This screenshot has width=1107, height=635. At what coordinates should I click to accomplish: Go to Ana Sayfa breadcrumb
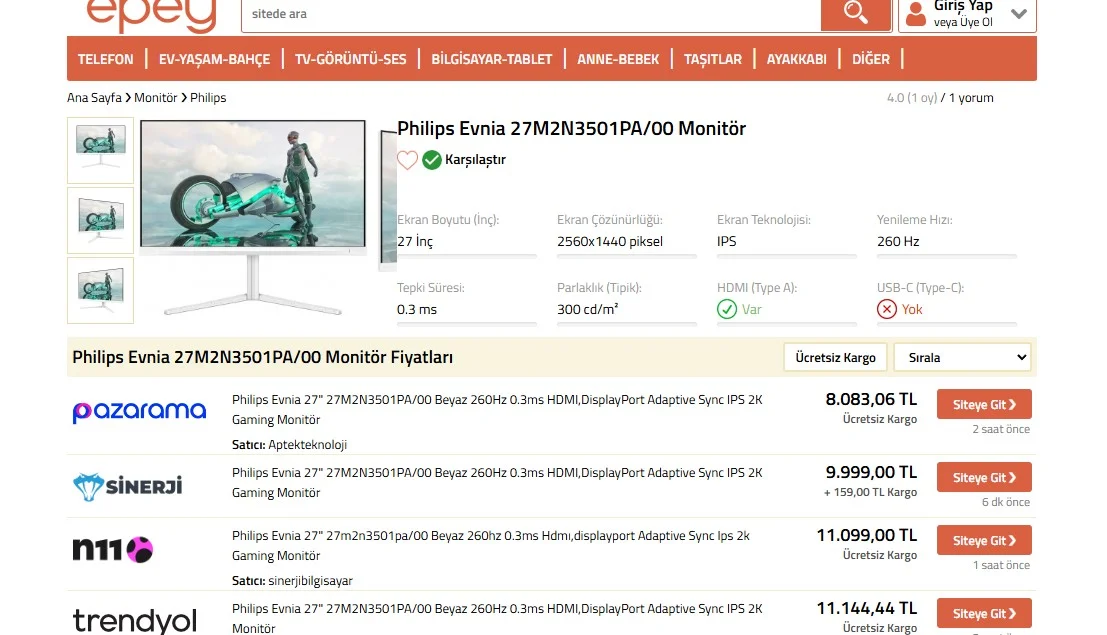(x=94, y=97)
